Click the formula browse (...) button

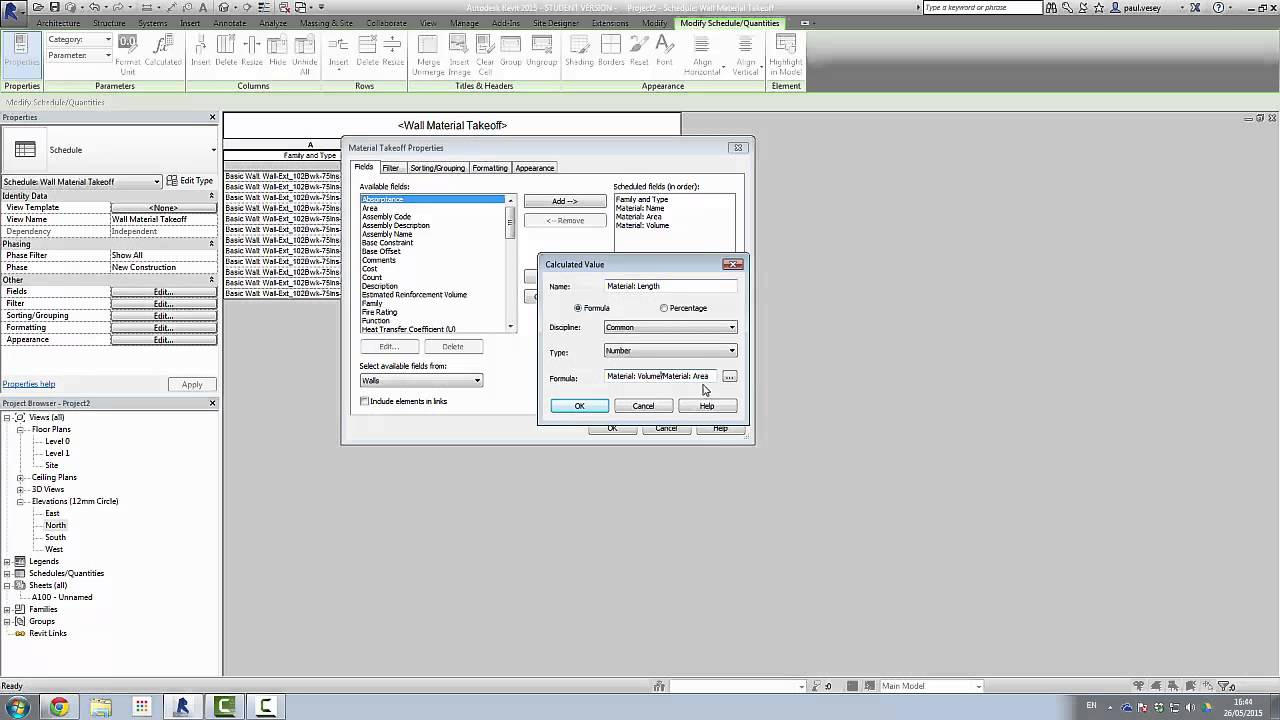pyautogui.click(x=729, y=377)
